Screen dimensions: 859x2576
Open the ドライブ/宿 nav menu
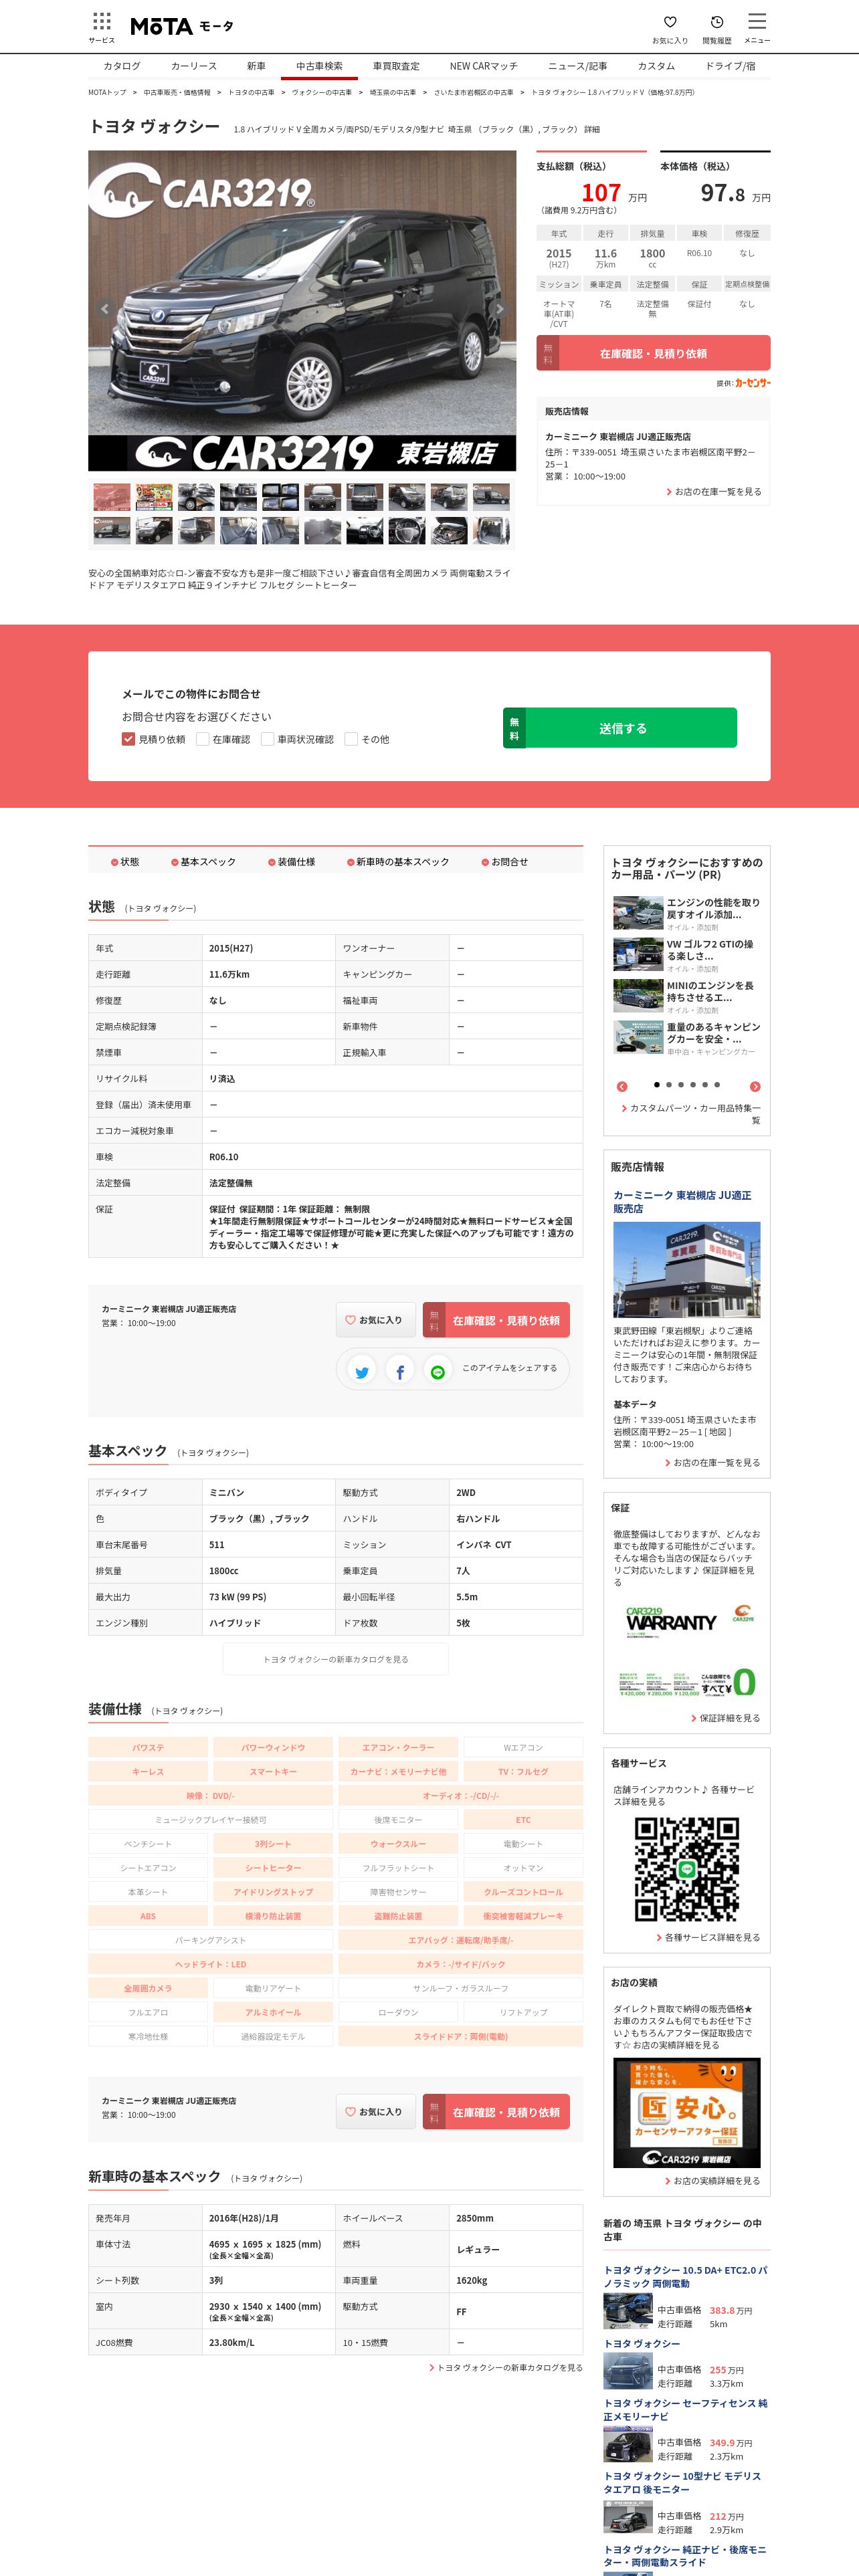pos(730,66)
